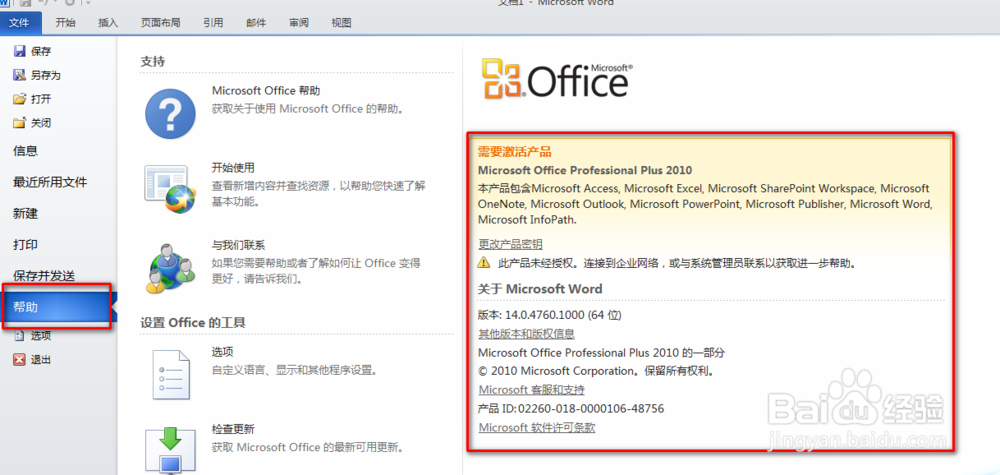
Task: Click the 关于 Microsoft Word heading
Action: click(x=540, y=289)
